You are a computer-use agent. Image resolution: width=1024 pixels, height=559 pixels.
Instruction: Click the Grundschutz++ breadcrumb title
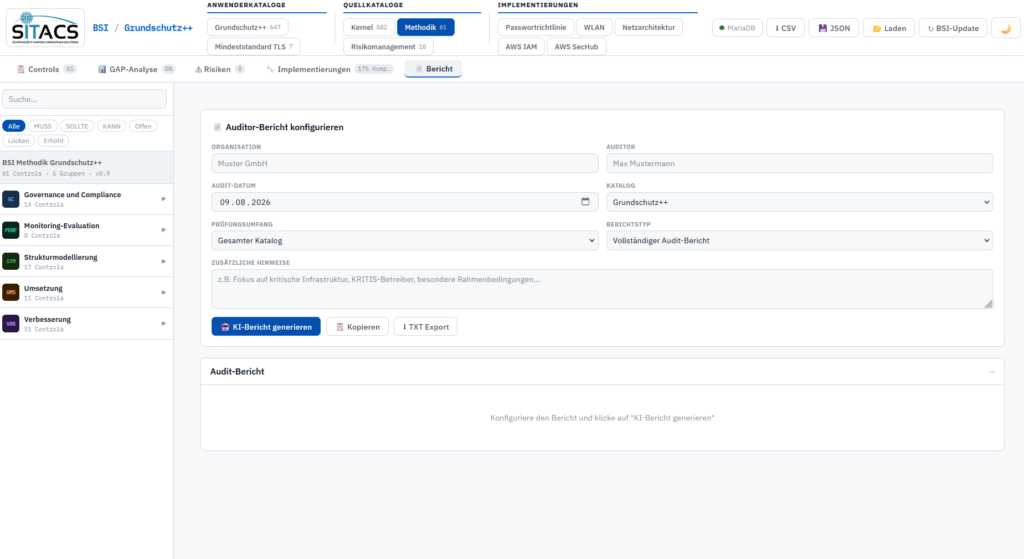[158, 27]
